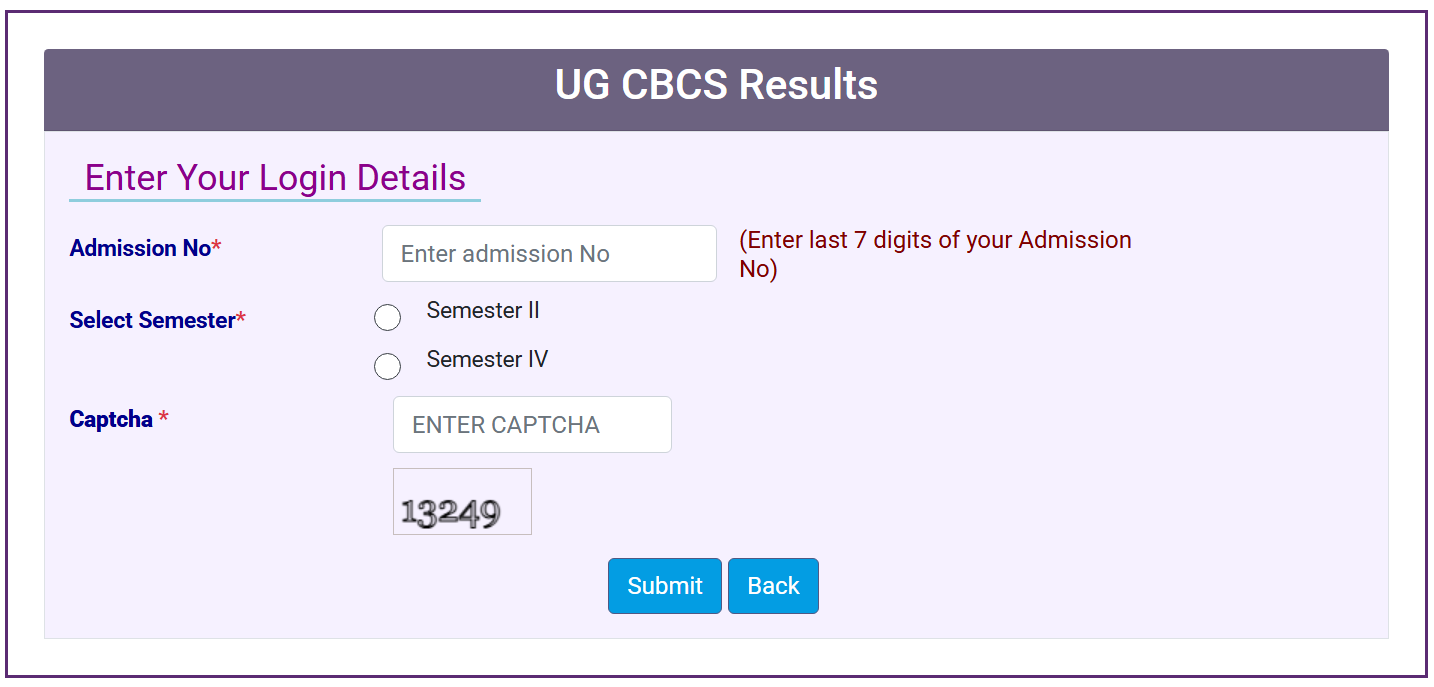Screen dimensions: 1434x687
Task: Select the Semester II radio button
Action: pos(387,317)
